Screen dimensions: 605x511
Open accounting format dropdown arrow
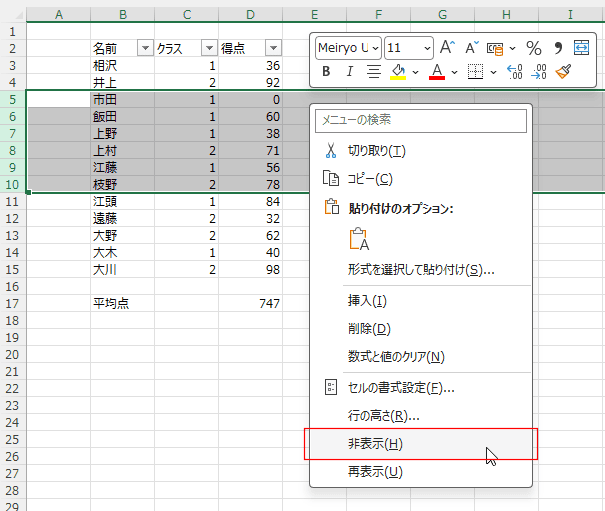pos(512,49)
